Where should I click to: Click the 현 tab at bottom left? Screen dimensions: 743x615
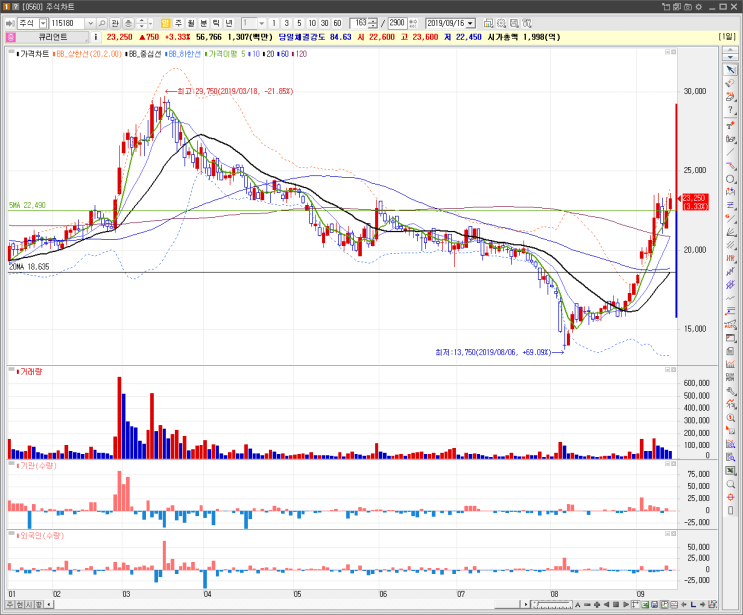point(19,605)
